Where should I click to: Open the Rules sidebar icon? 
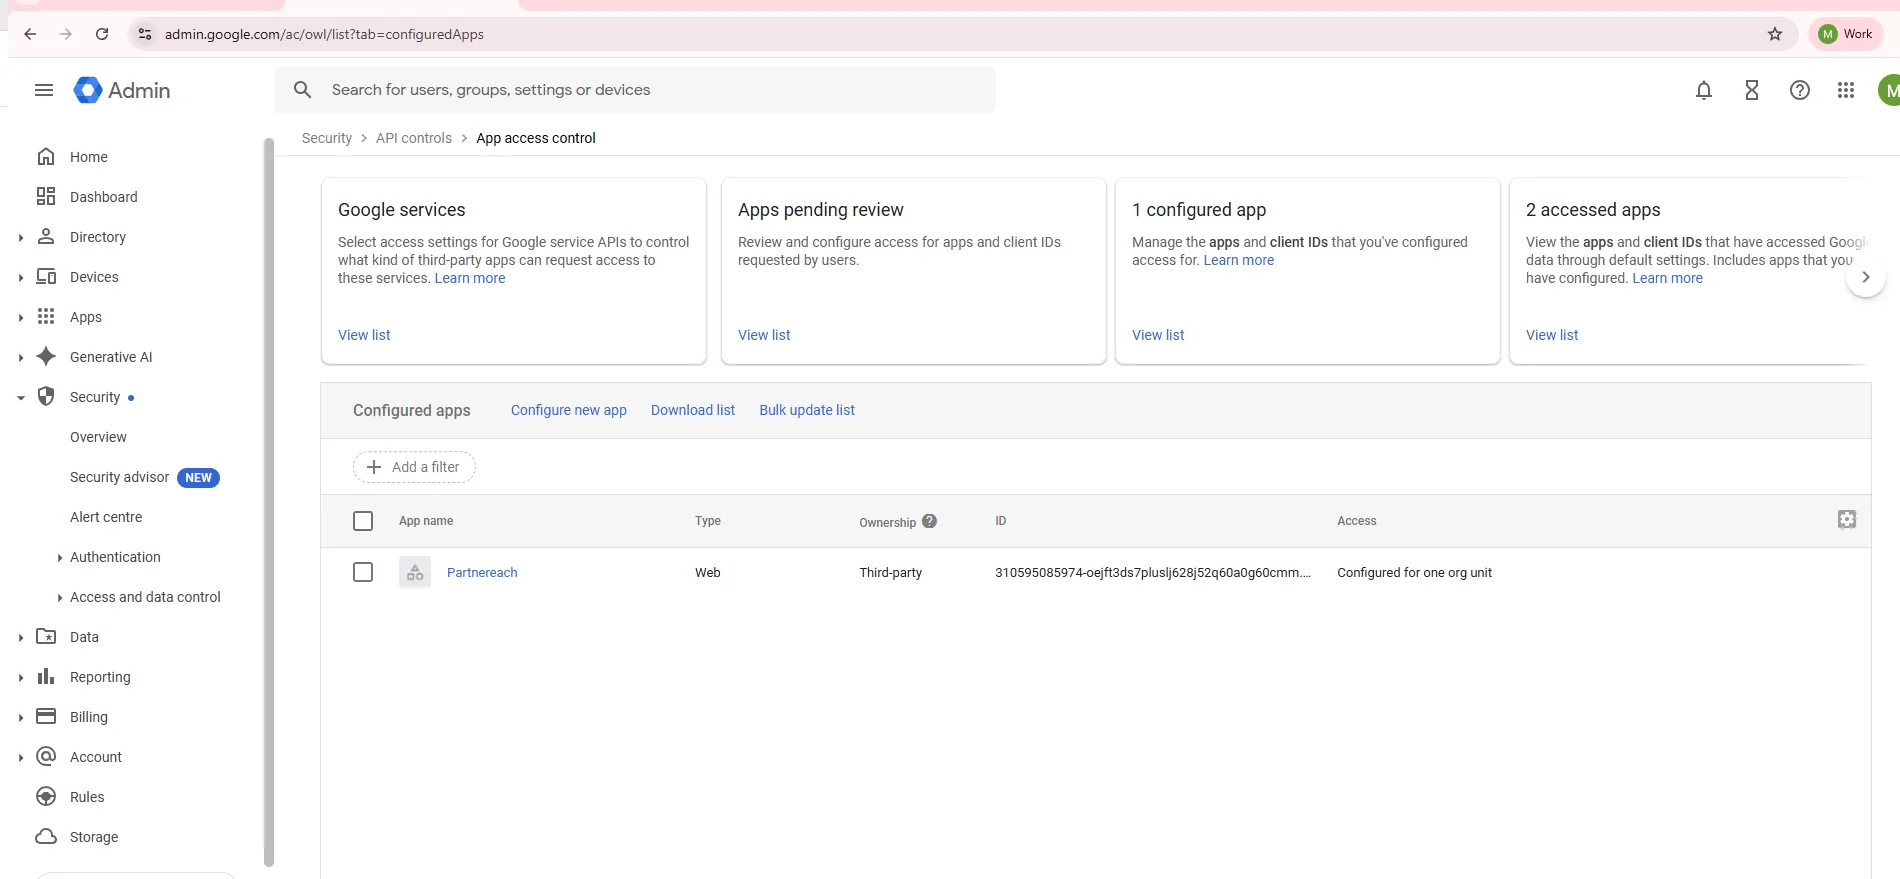[x=46, y=797]
